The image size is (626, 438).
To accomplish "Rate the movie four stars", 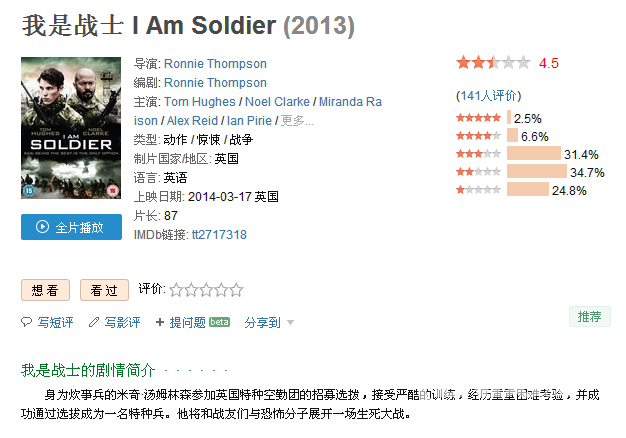I will click(x=222, y=290).
